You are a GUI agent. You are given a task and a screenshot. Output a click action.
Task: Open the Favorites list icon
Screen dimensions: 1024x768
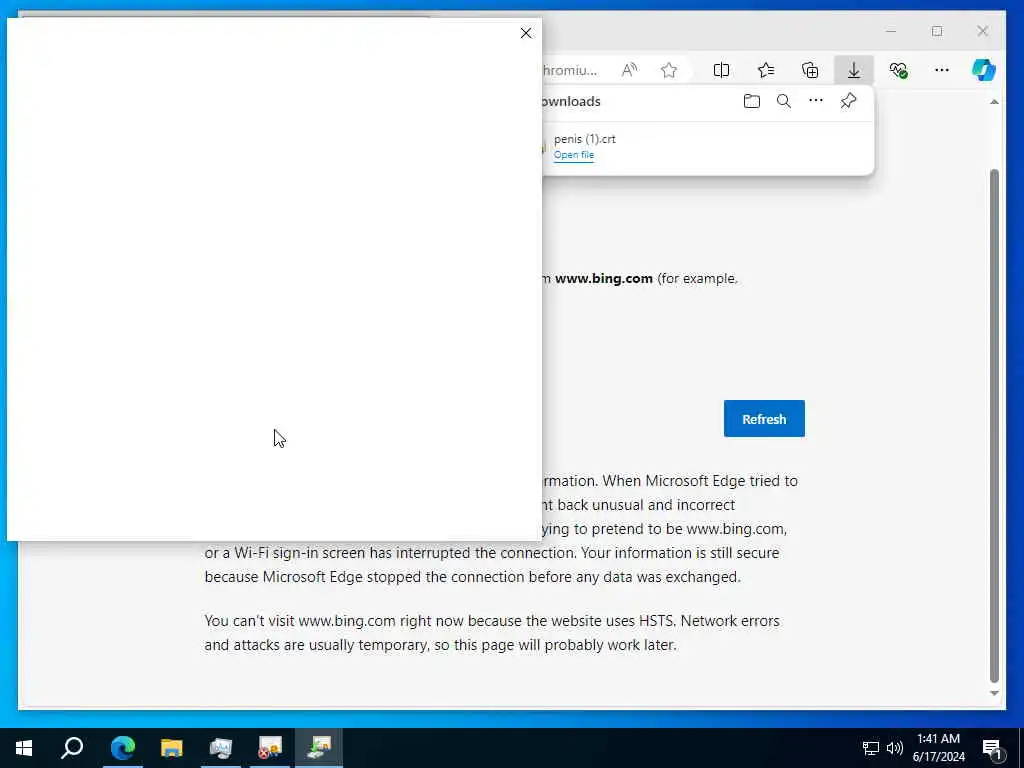coord(766,70)
